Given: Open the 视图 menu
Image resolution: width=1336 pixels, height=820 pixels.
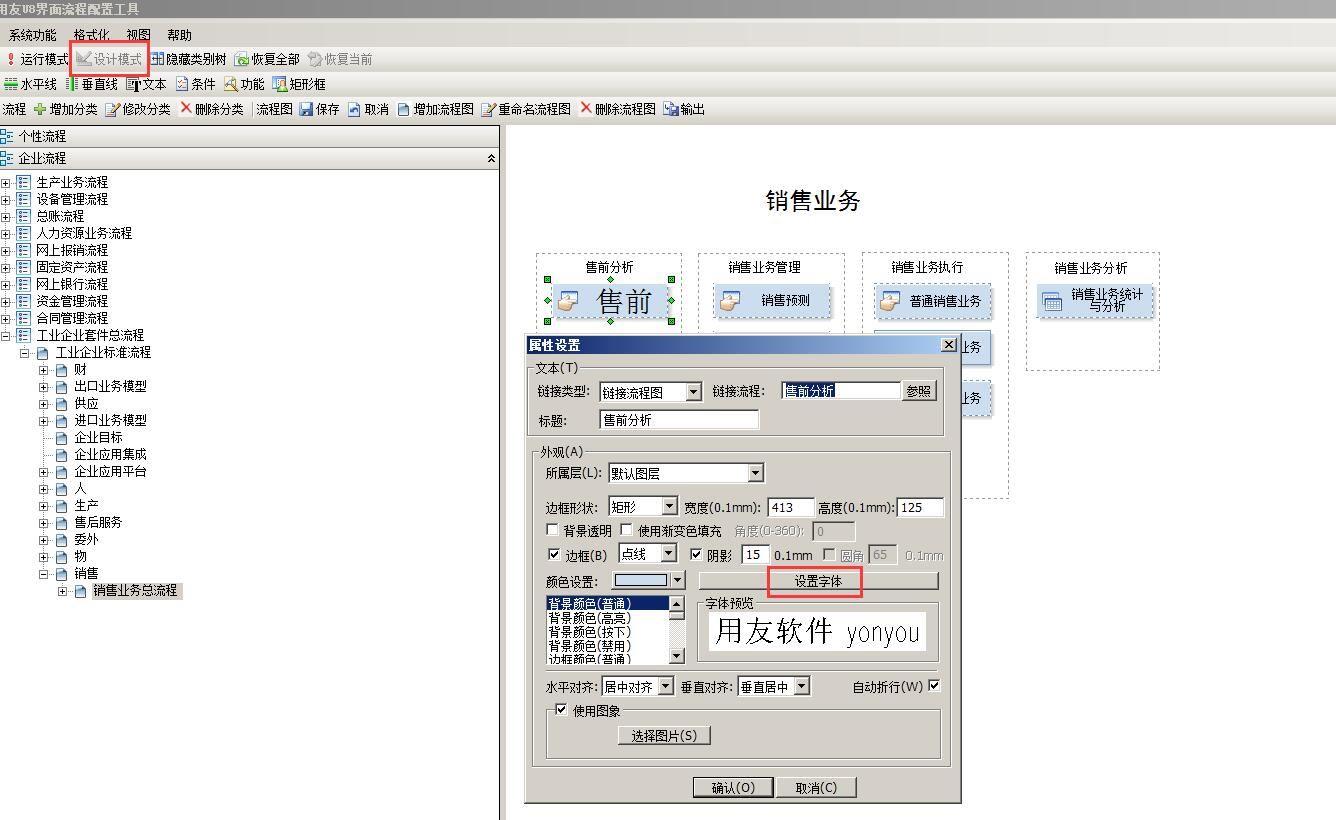Looking at the screenshot, I should 138,35.
